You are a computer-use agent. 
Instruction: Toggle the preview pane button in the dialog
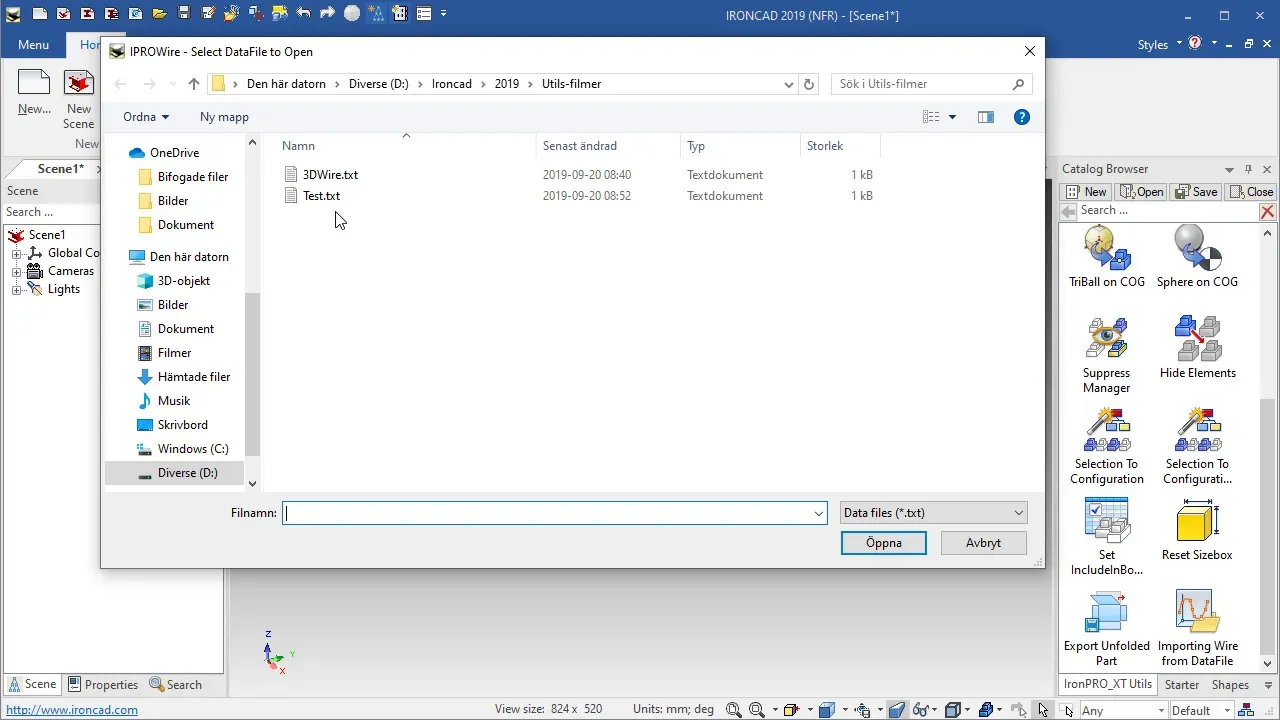(986, 117)
